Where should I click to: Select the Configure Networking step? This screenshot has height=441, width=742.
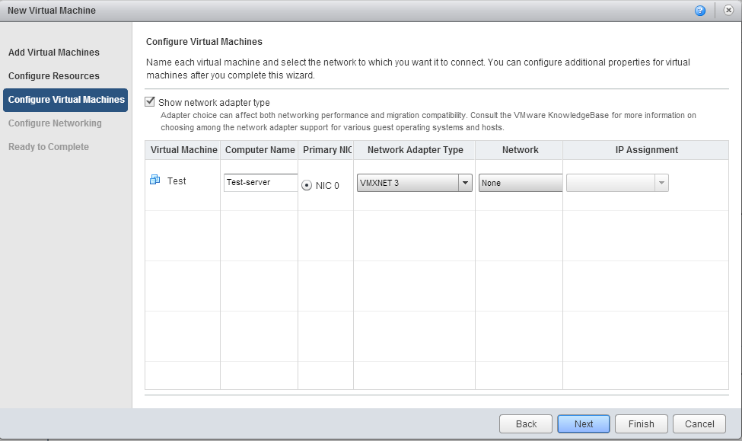[55, 123]
